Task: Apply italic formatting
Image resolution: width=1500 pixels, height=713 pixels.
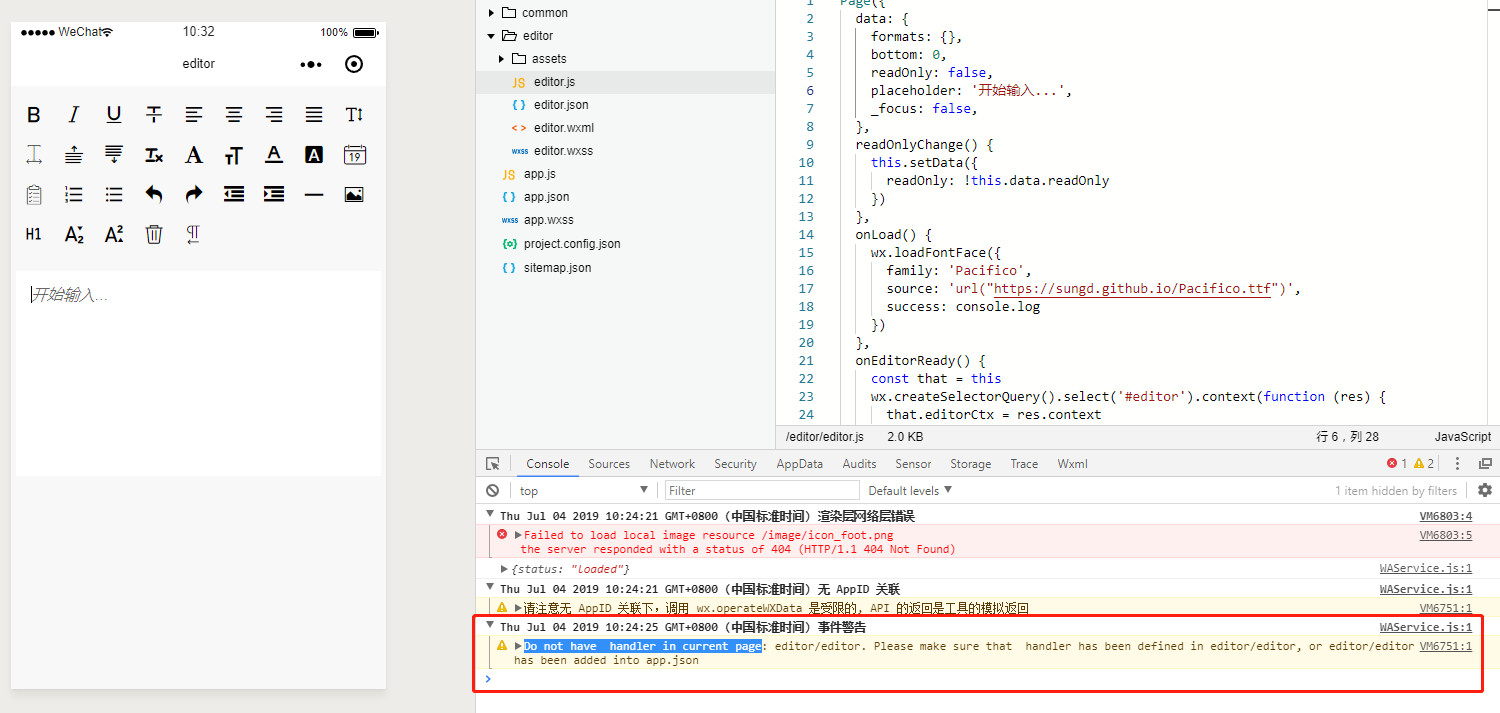Action: [73, 115]
